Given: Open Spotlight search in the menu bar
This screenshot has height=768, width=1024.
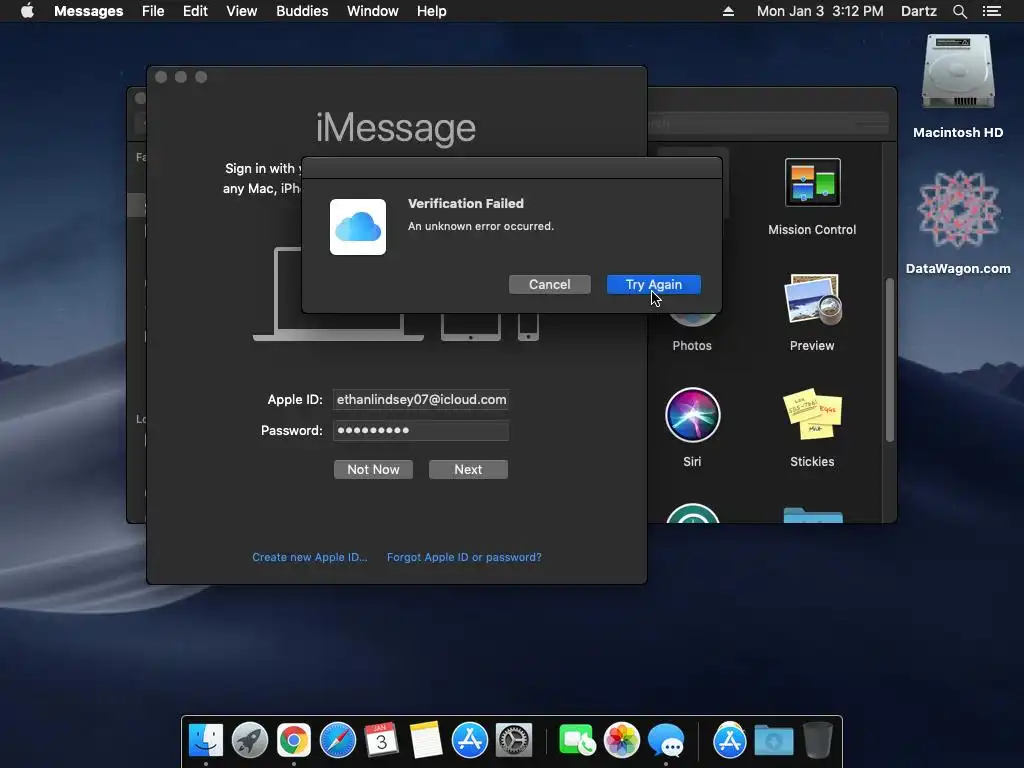Looking at the screenshot, I should [959, 11].
